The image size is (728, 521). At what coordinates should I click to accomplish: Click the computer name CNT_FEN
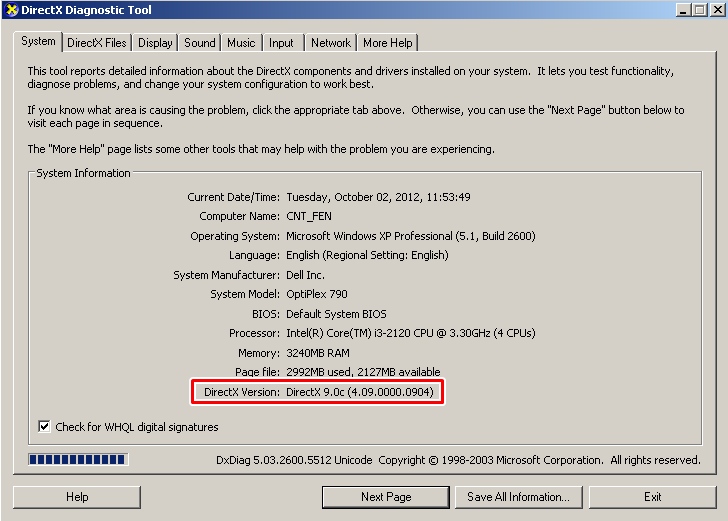(309, 216)
